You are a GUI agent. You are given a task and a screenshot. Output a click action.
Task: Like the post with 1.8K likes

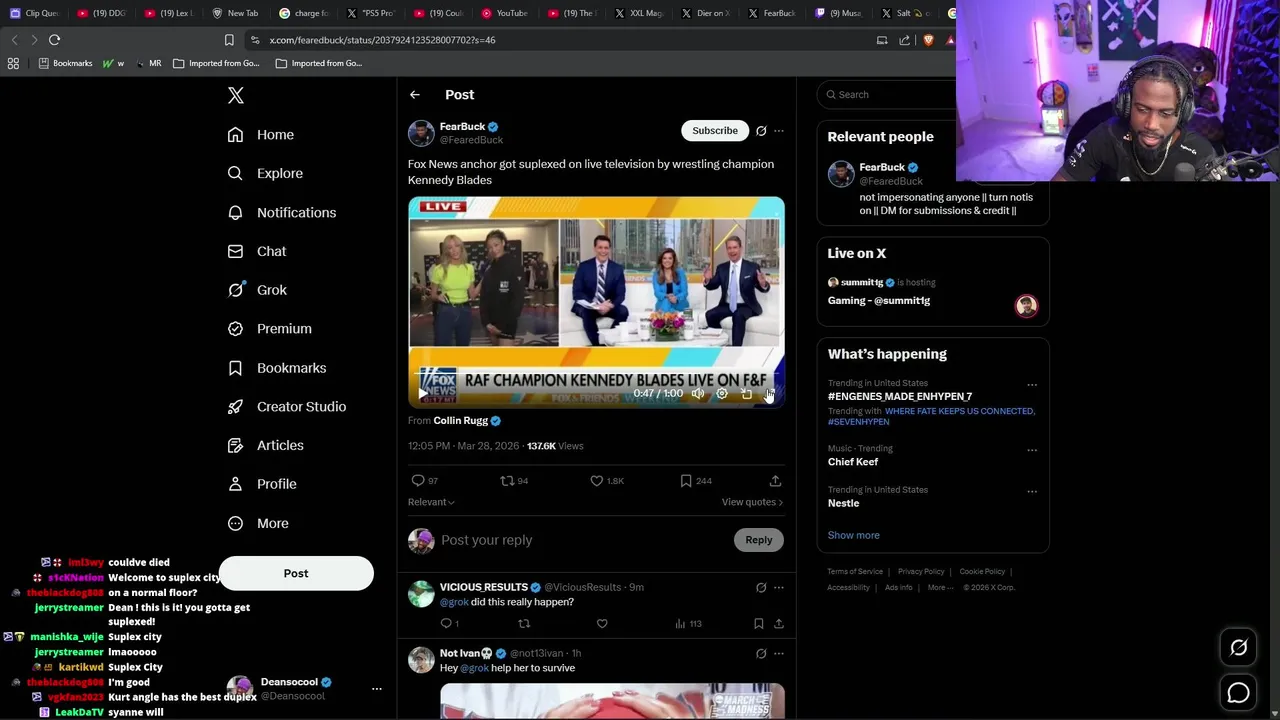tap(606, 481)
